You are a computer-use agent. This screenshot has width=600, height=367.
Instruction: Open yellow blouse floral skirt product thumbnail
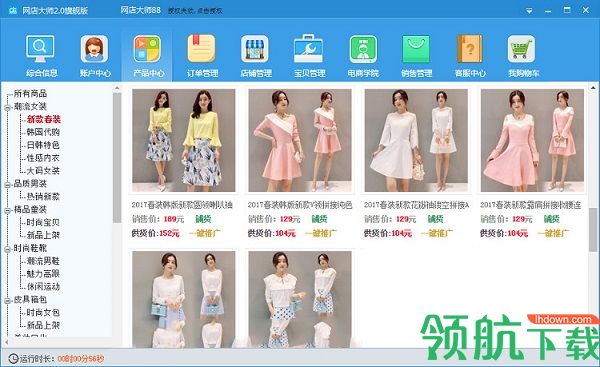pyautogui.click(x=184, y=140)
